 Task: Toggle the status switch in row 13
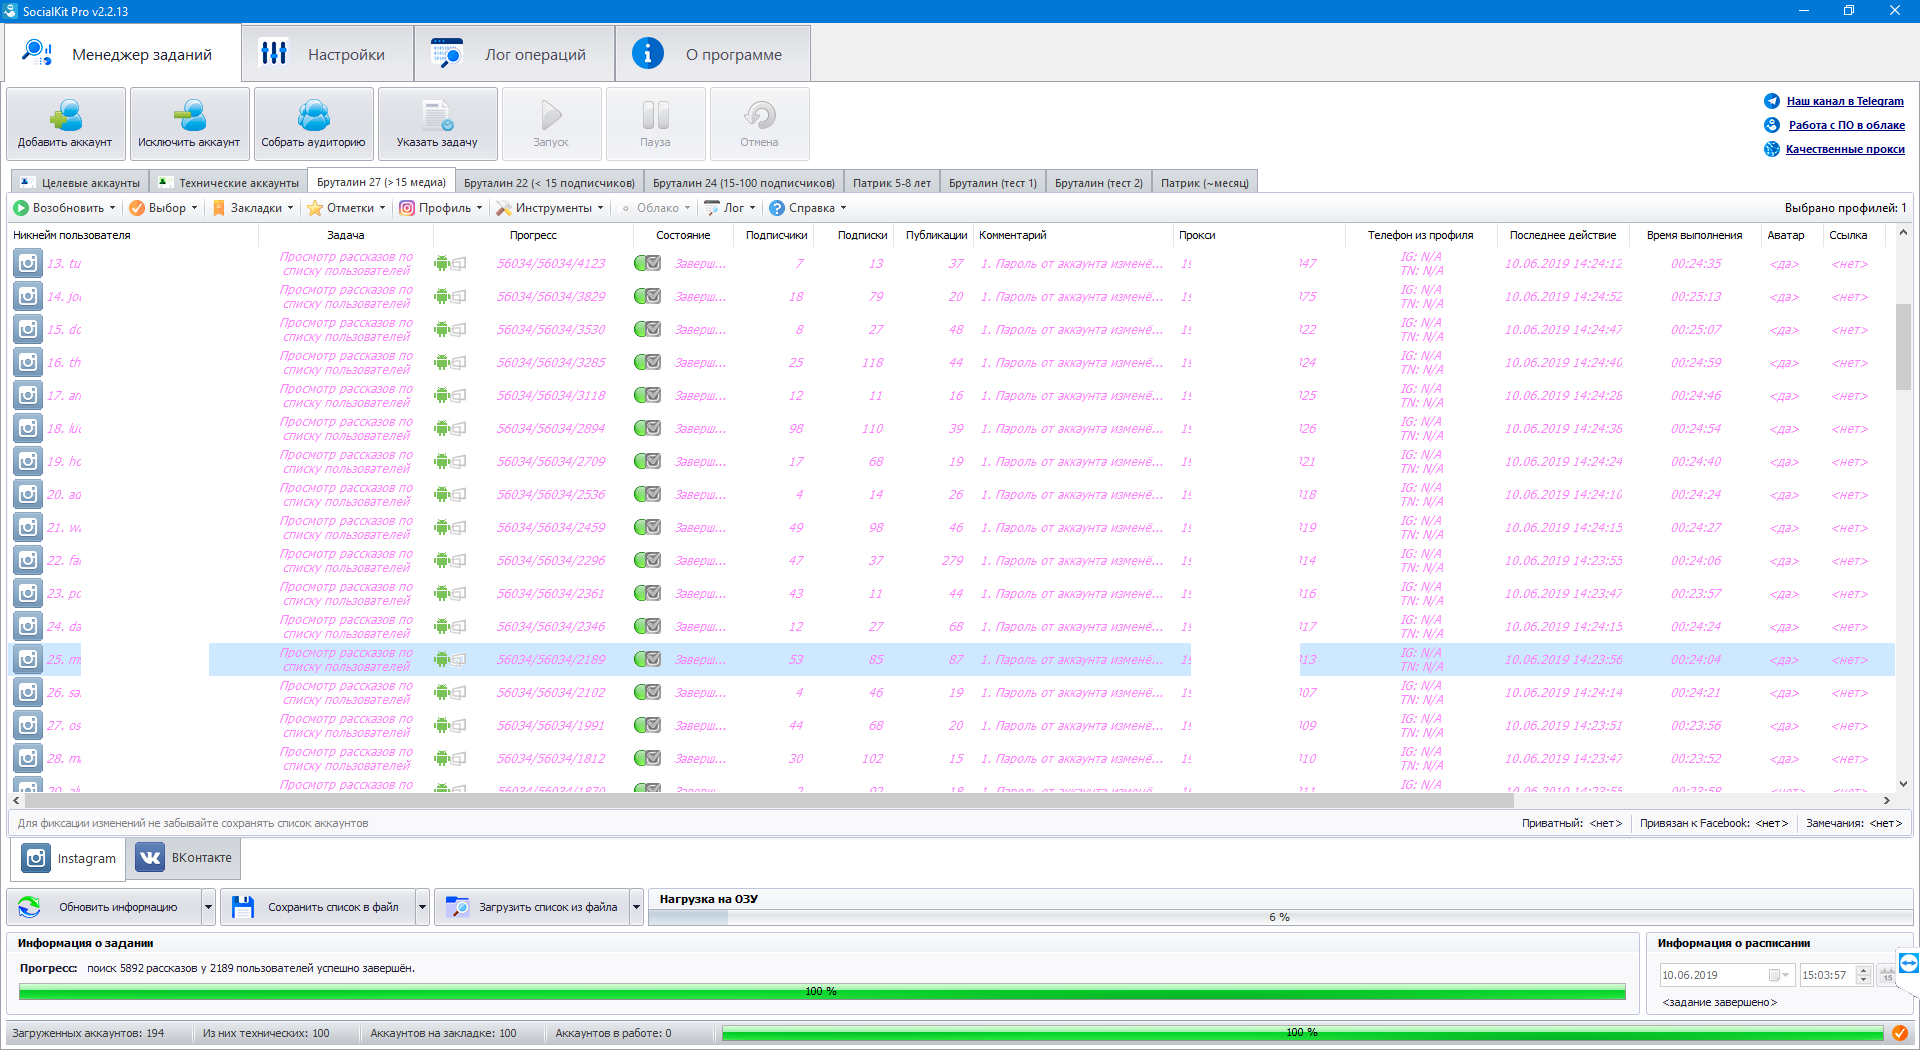pyautogui.click(x=648, y=263)
